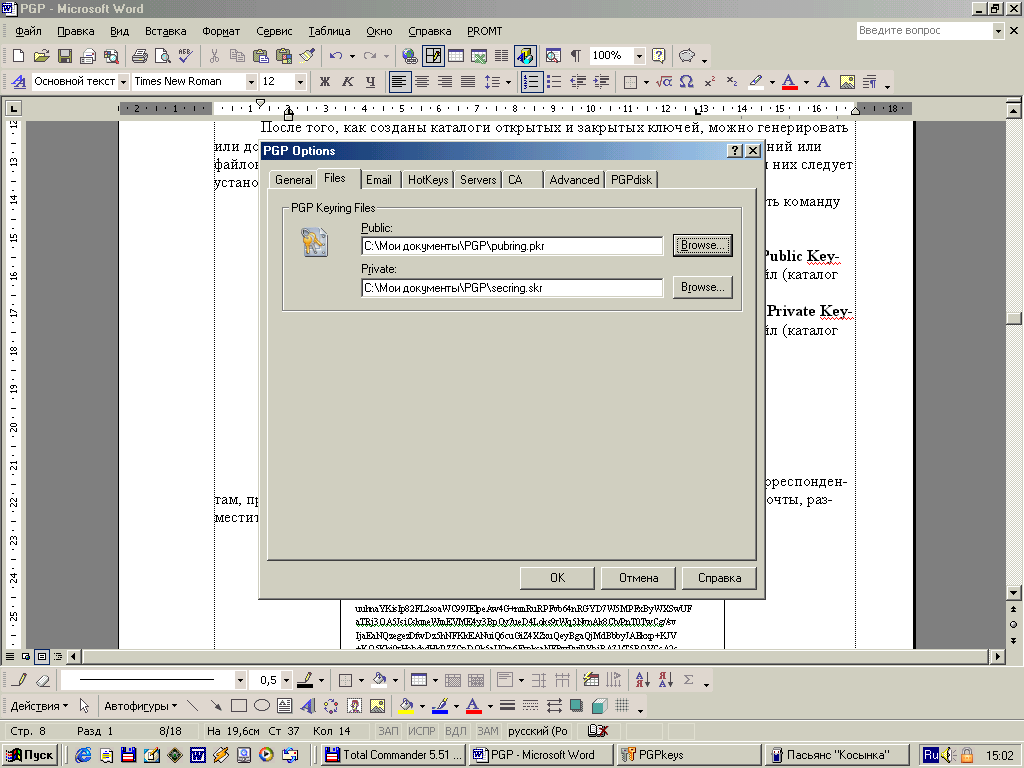Screen dimensions: 1024x768
Task: Apply superscript x² formatting
Action: tap(710, 82)
